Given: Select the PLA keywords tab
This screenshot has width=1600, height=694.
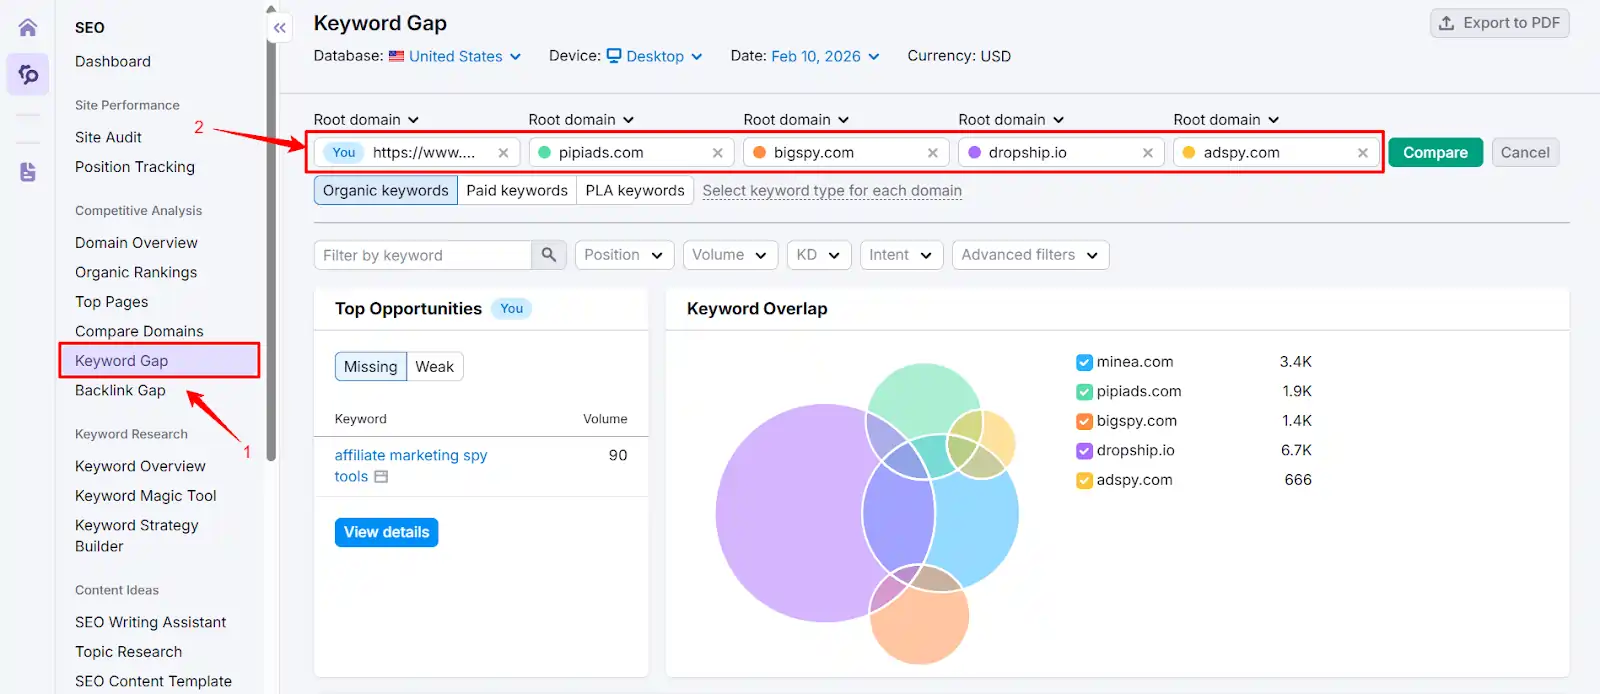Looking at the screenshot, I should (x=635, y=190).
